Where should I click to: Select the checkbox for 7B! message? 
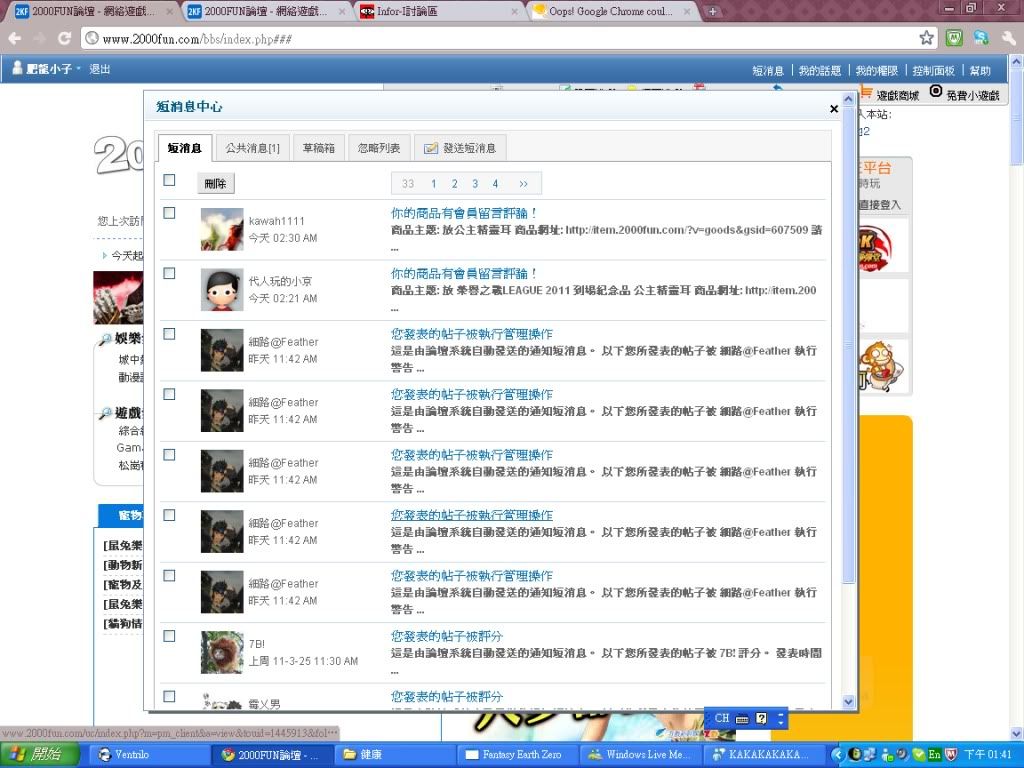pos(169,636)
